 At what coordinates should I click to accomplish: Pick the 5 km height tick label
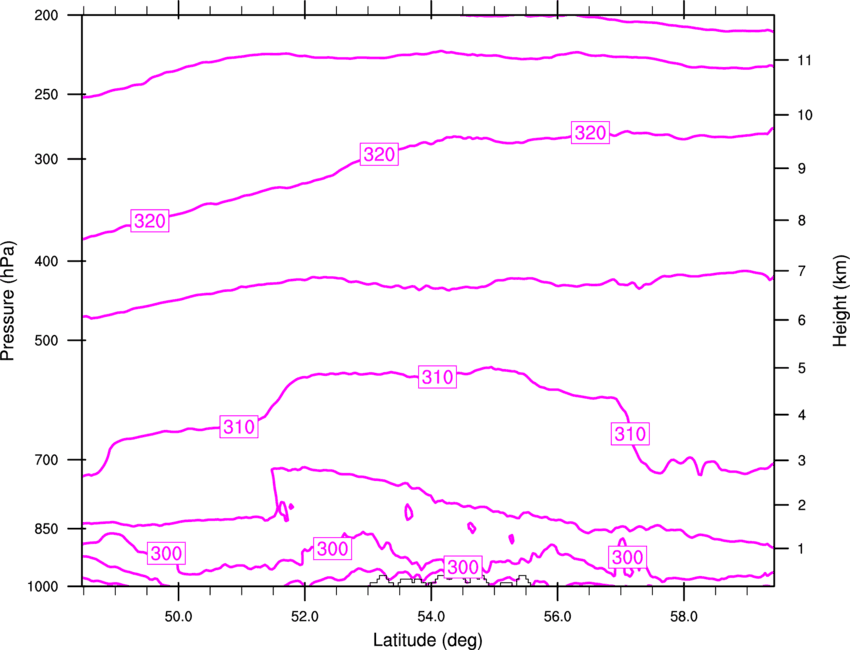pos(802,368)
